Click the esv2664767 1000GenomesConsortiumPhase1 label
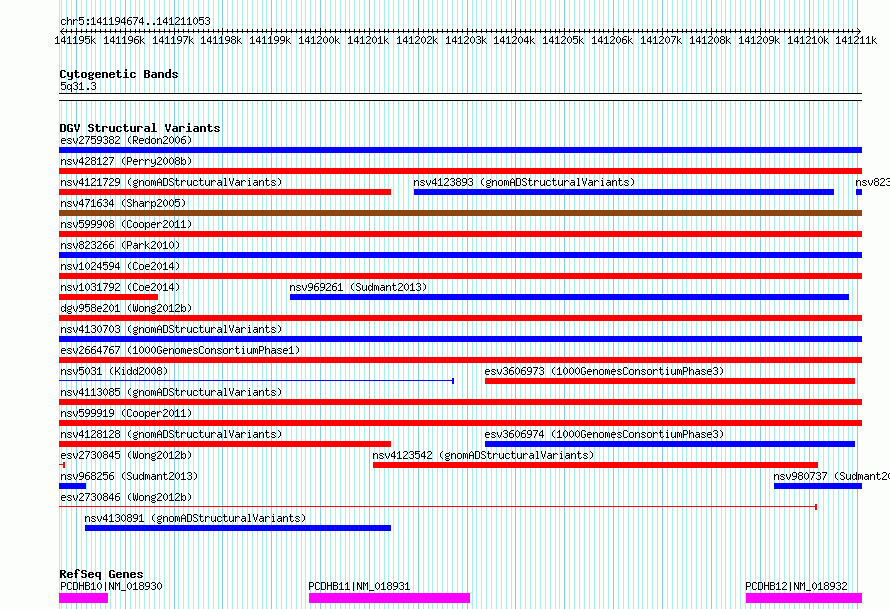Viewport: 890px width, 609px height. click(180, 350)
